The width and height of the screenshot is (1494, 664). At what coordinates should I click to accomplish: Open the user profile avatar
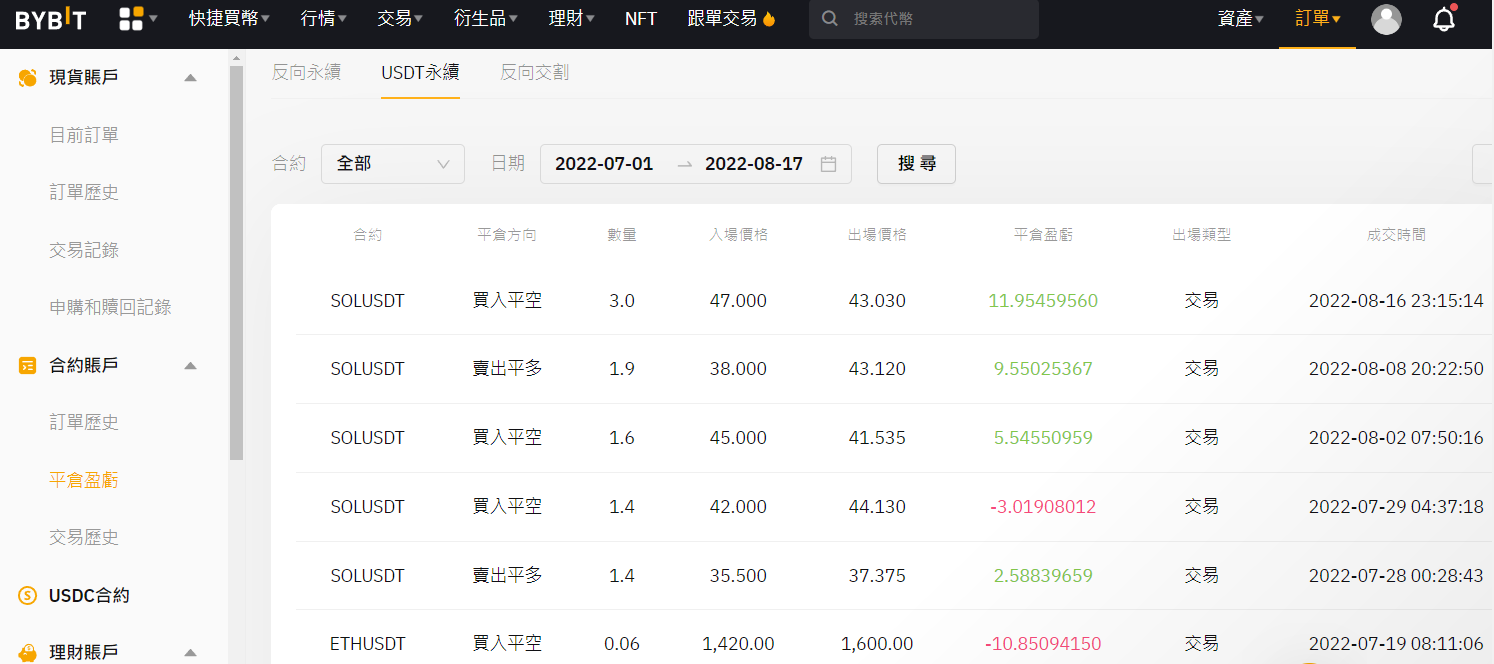(x=1386, y=19)
